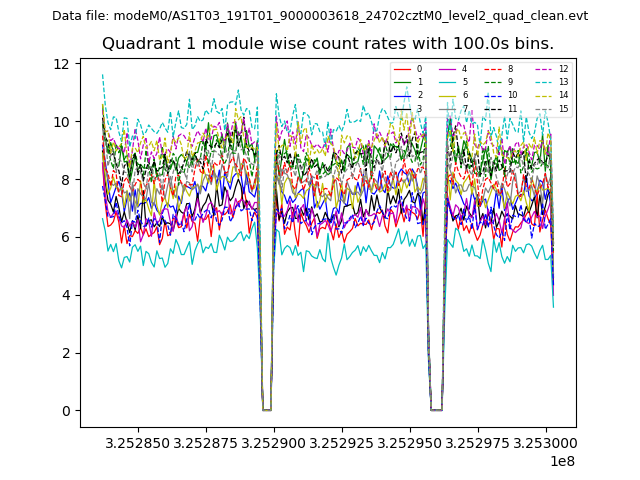
Task: Click the y-axis tick label 10
Action: tap(61, 122)
